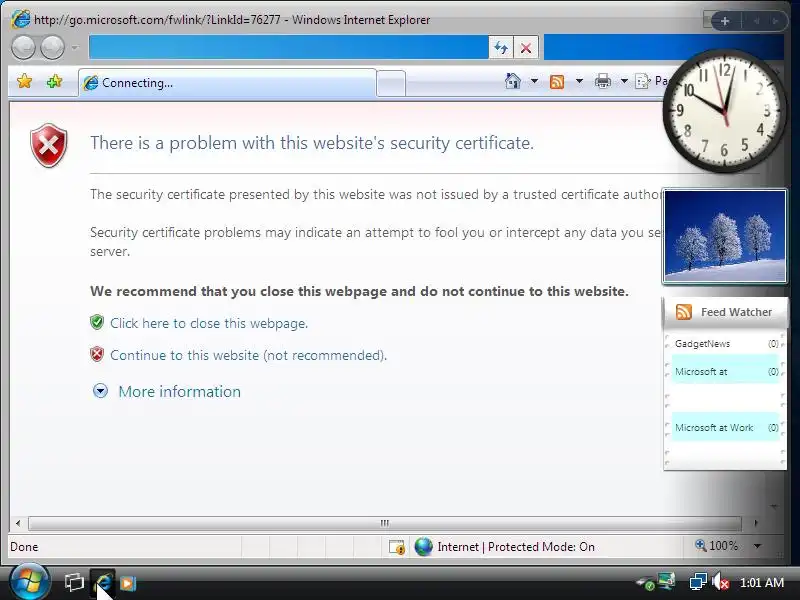Click the right scroll arrow
This screenshot has width=800, height=600.
(x=756, y=523)
